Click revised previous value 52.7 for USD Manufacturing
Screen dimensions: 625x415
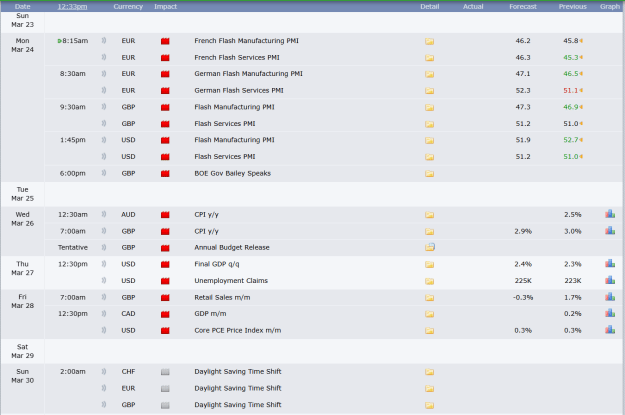[571, 140]
